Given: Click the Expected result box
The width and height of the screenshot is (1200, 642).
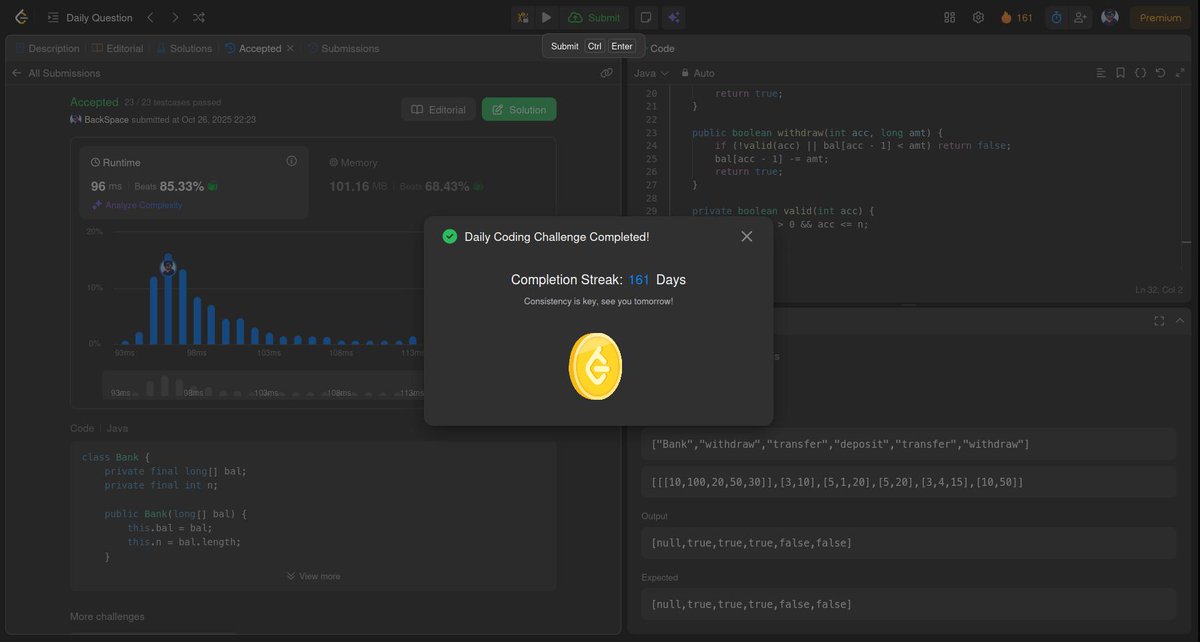Looking at the screenshot, I should coord(908,604).
